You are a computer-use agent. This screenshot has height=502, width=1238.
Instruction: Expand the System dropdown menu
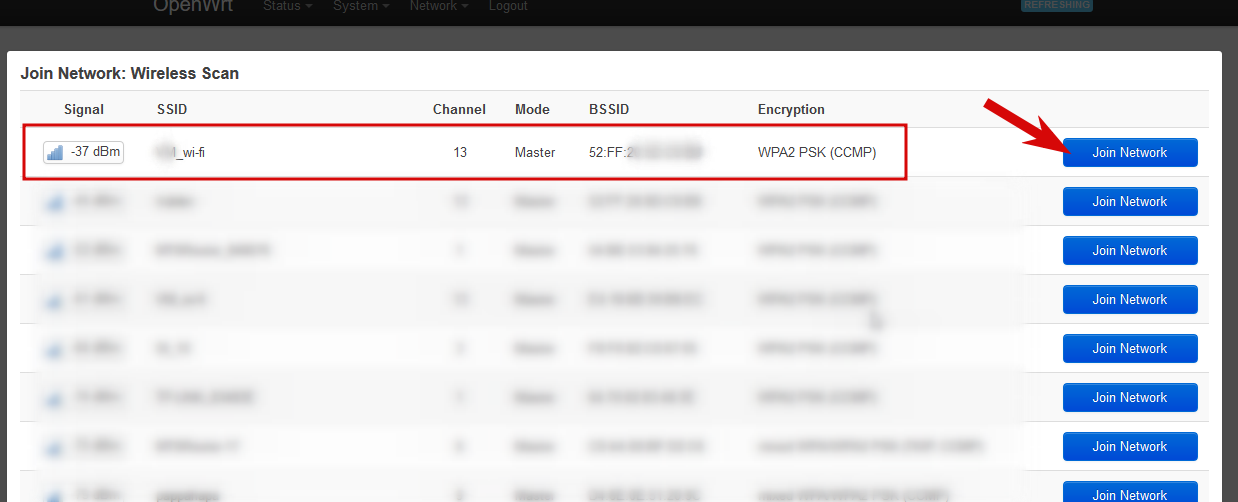pos(362,6)
